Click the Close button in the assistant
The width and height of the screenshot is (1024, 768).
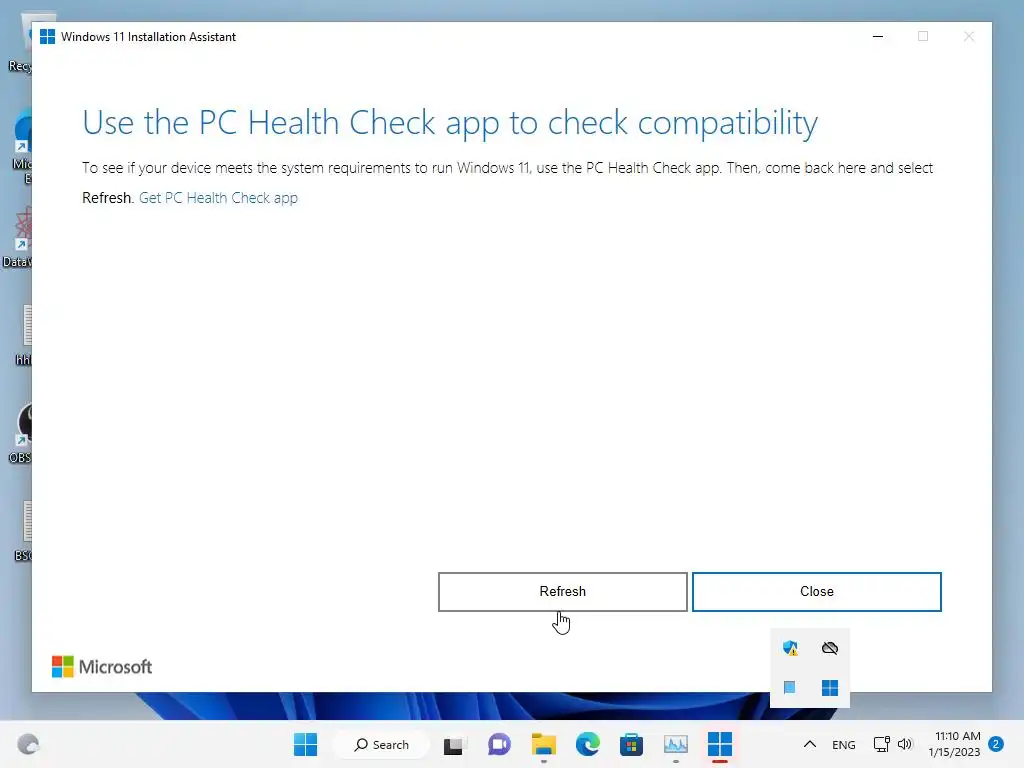pos(816,592)
